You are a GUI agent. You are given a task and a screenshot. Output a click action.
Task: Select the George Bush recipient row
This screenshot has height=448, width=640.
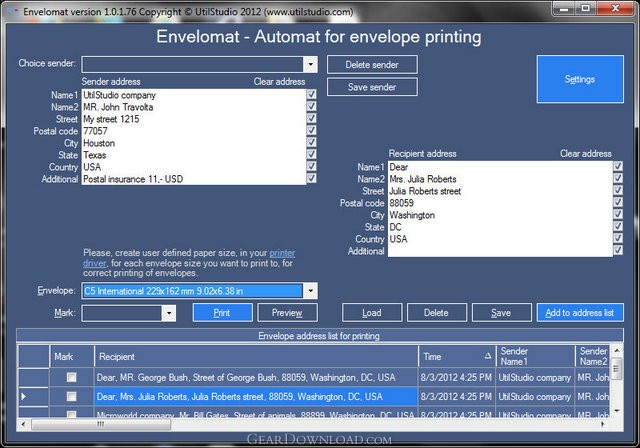pos(256,377)
